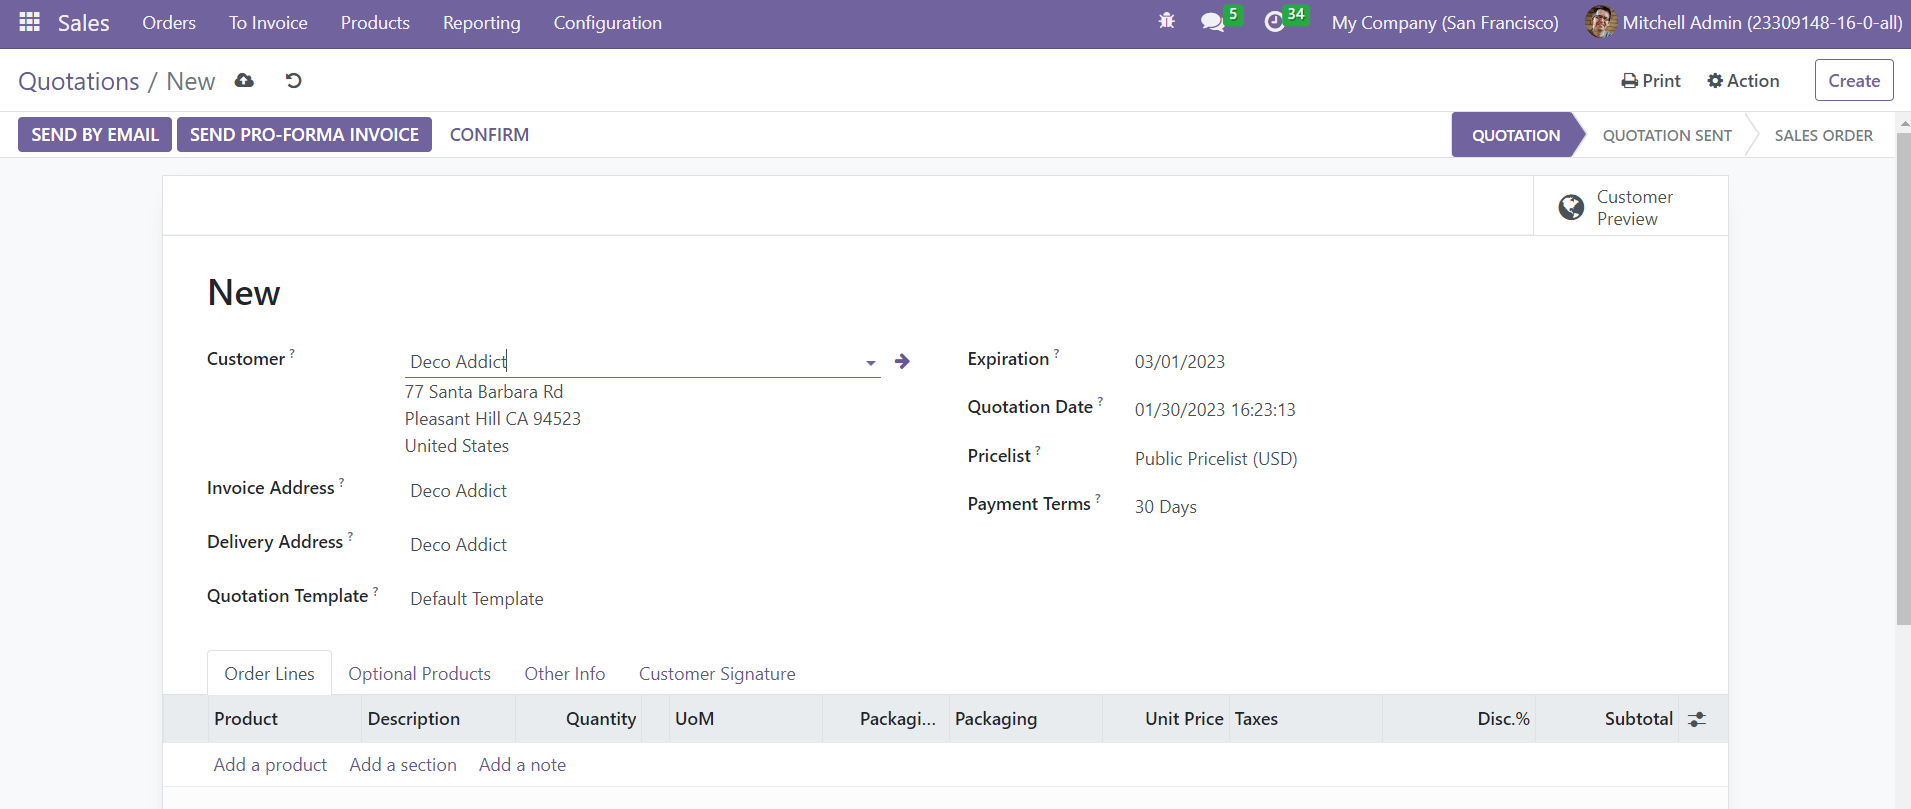Image resolution: width=1911 pixels, height=809 pixels.
Task: Select the Sales Order status stage
Action: point(1823,135)
